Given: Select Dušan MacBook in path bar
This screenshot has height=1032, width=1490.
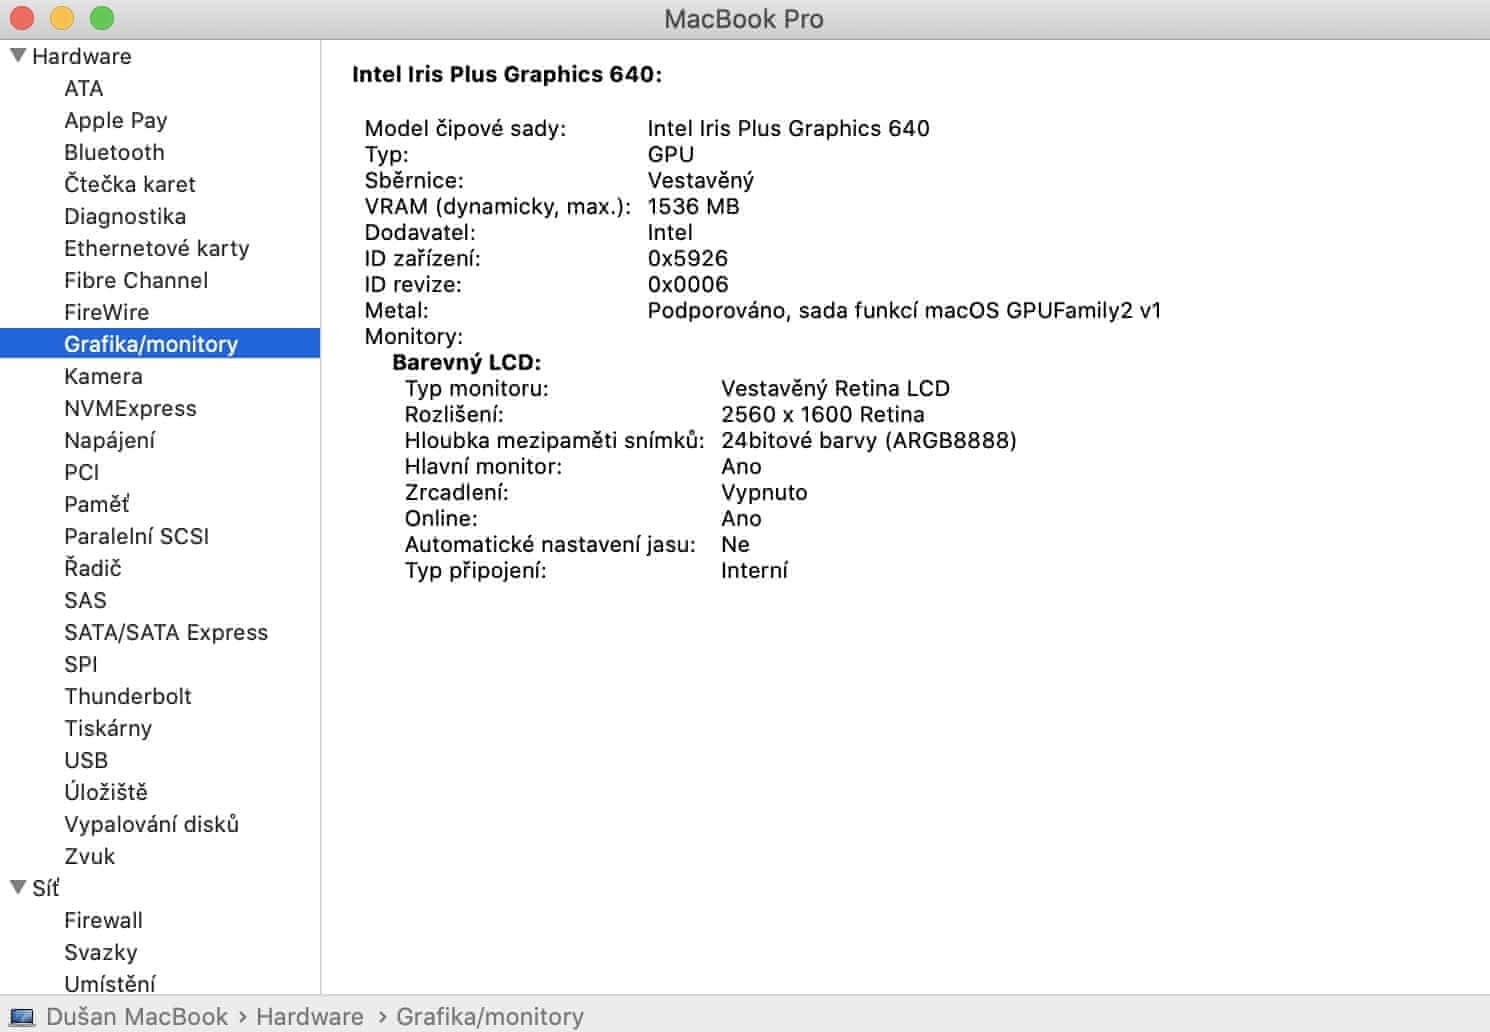Looking at the screenshot, I should click(137, 1016).
